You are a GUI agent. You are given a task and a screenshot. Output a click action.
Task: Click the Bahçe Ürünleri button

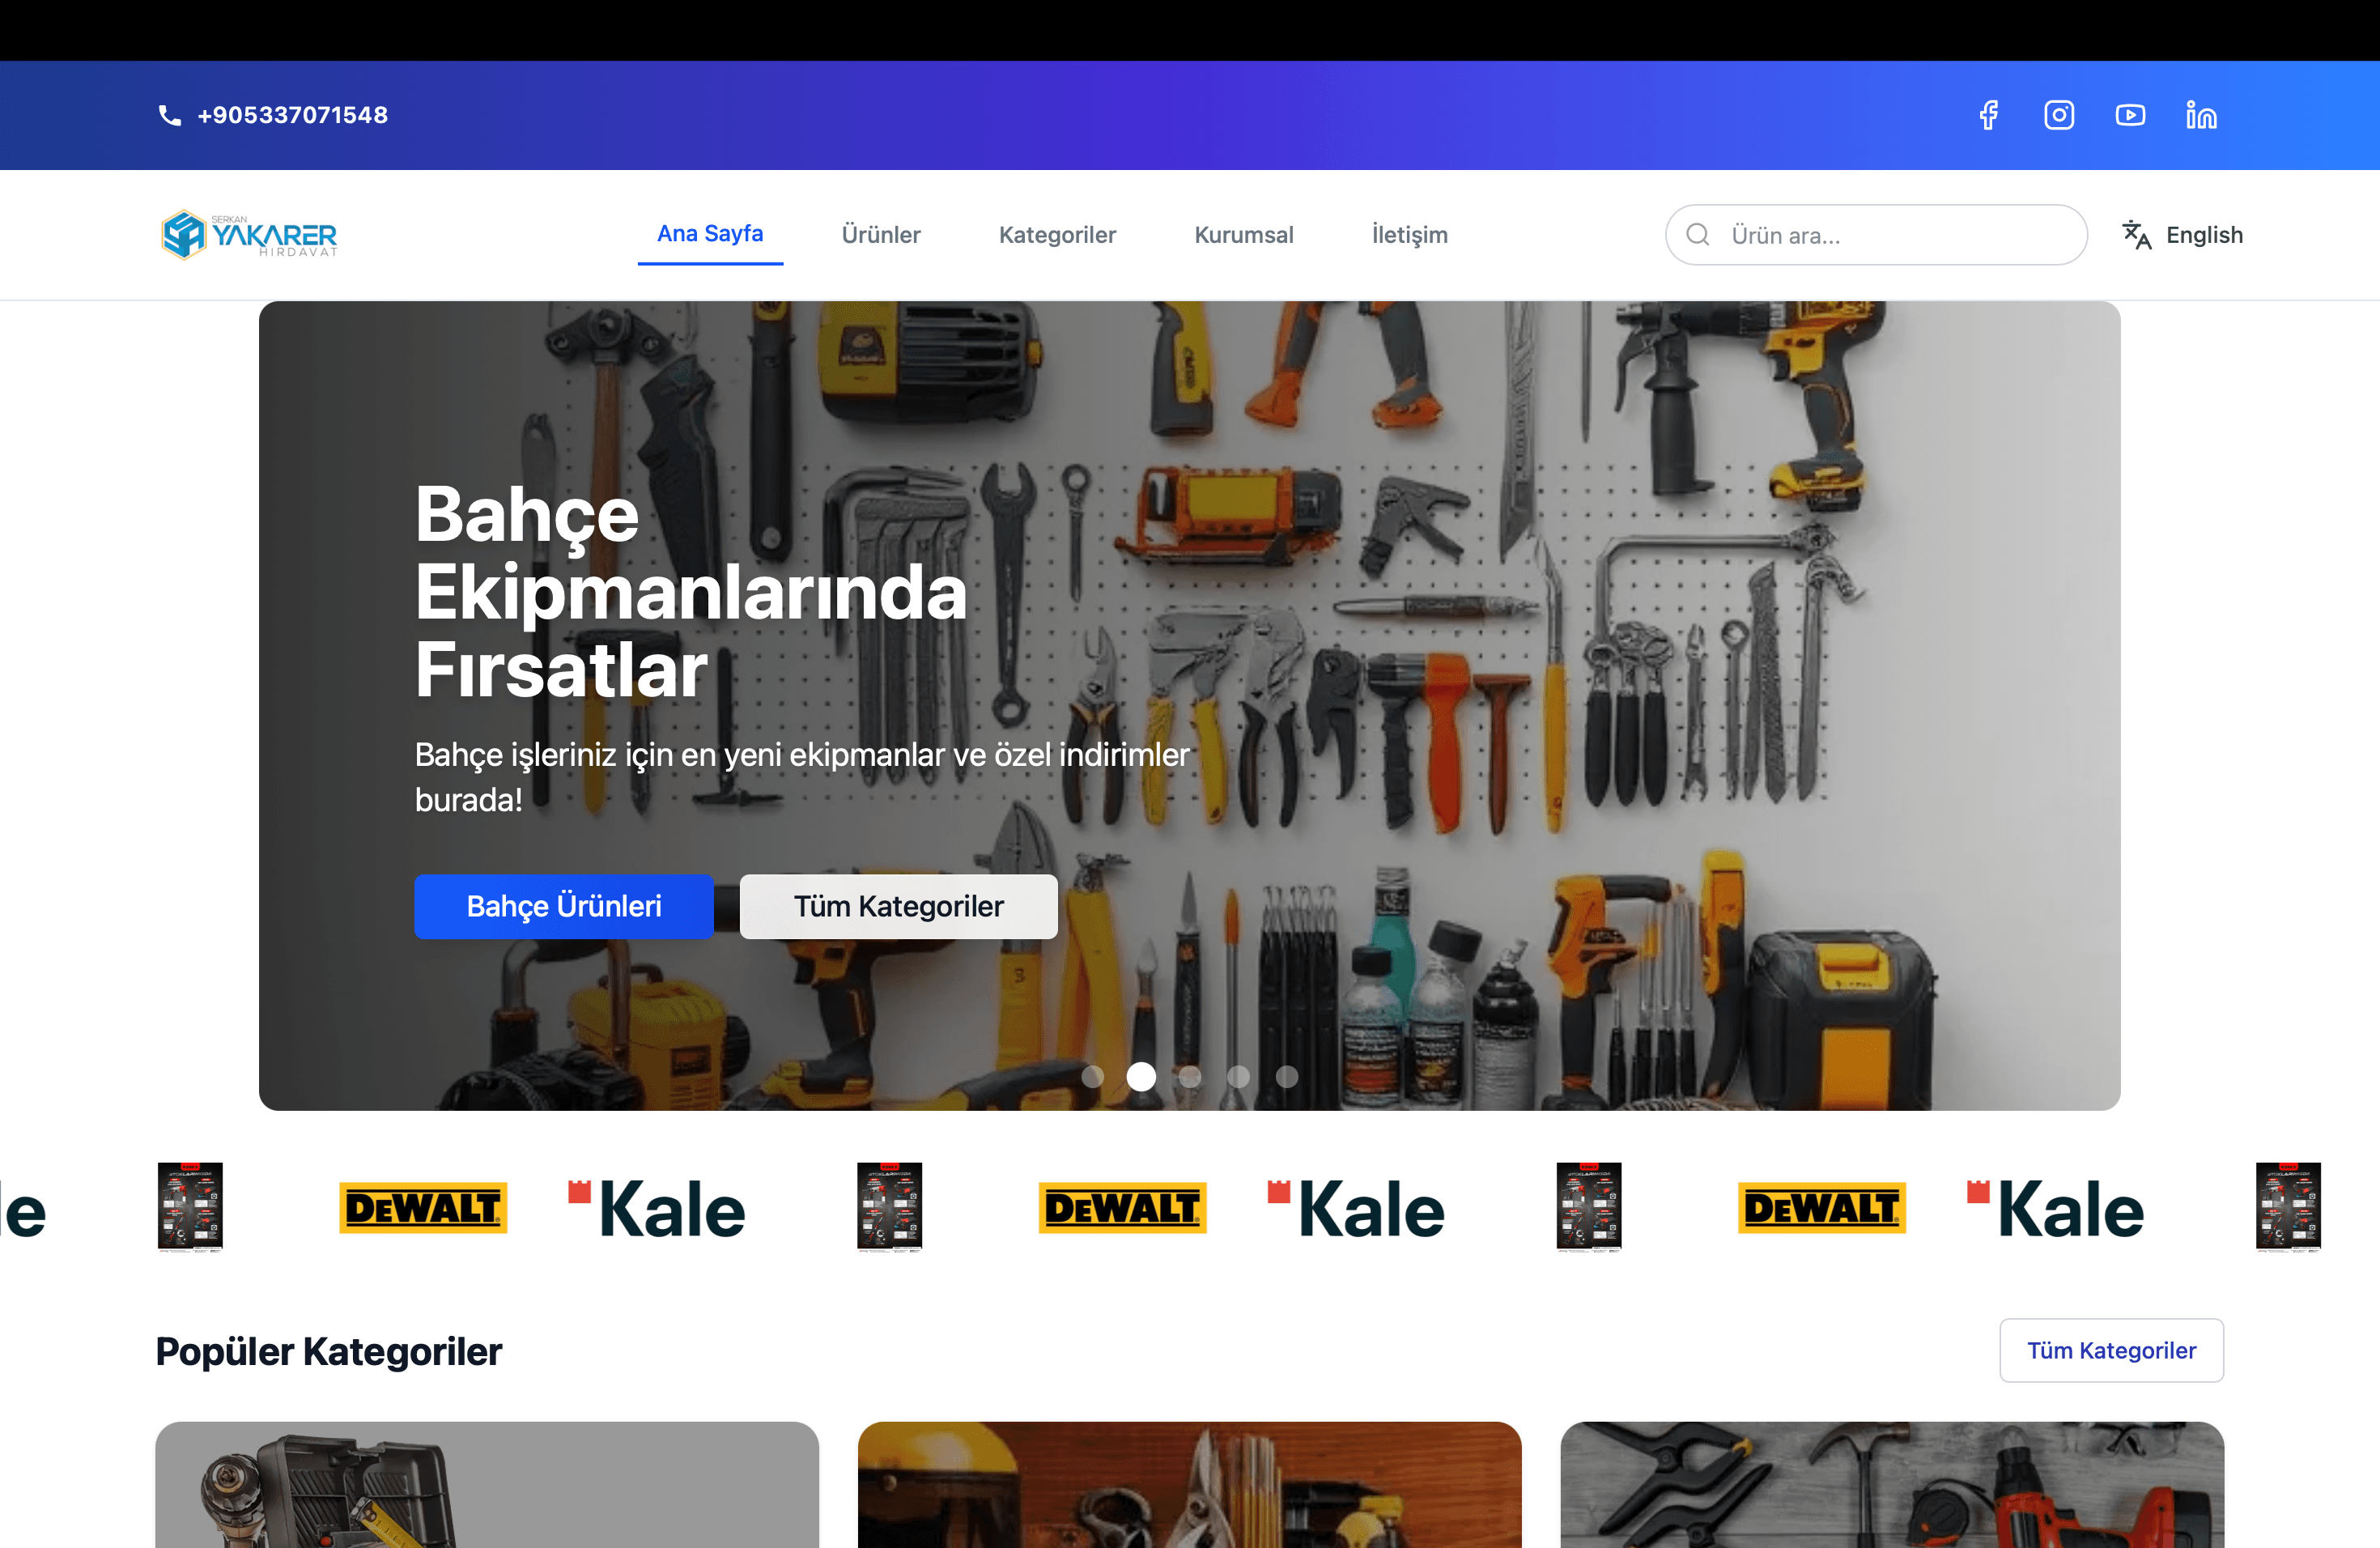pos(564,906)
